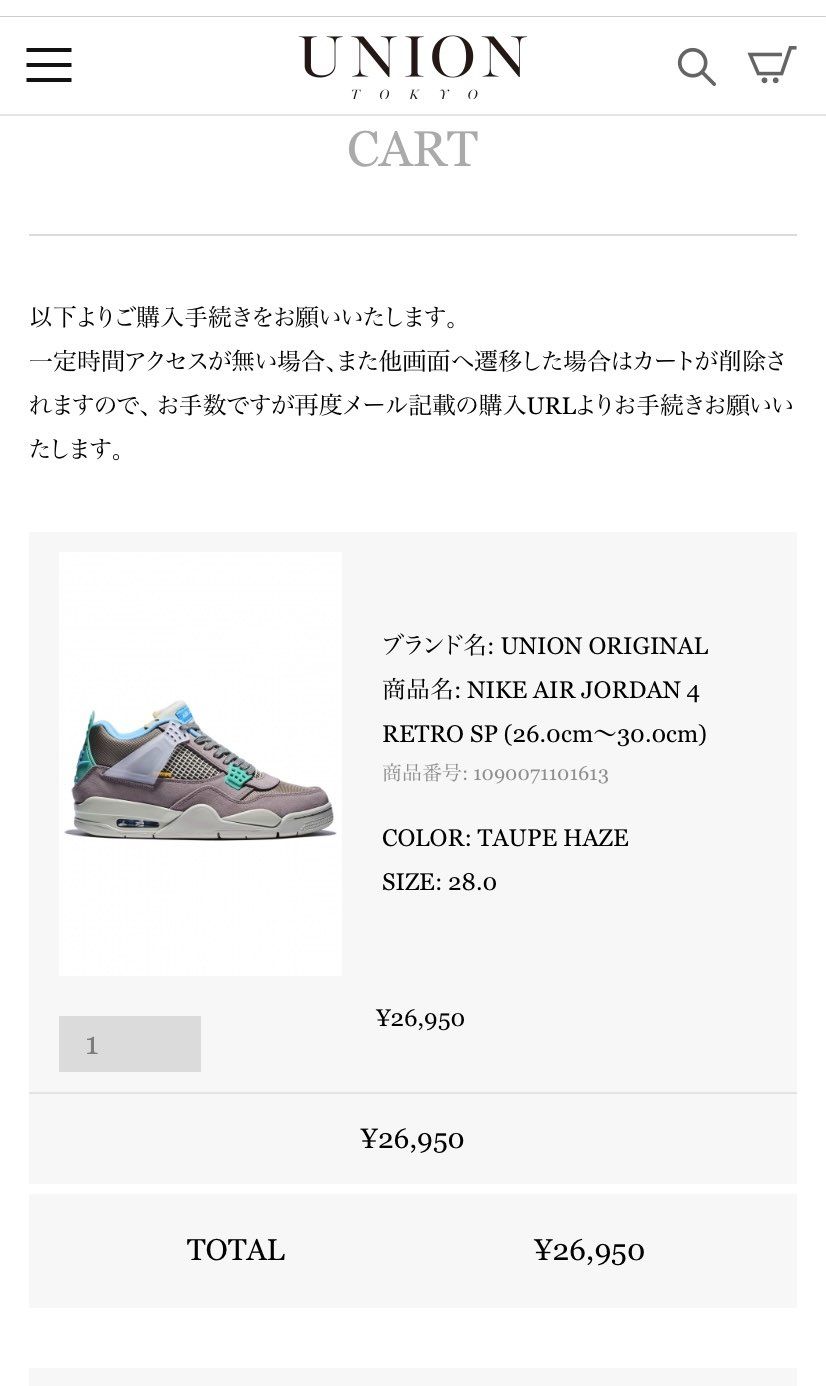Viewport: 826px width, 1386px height.
Task: Click the quantity field showing 1
Action: [x=130, y=1044]
